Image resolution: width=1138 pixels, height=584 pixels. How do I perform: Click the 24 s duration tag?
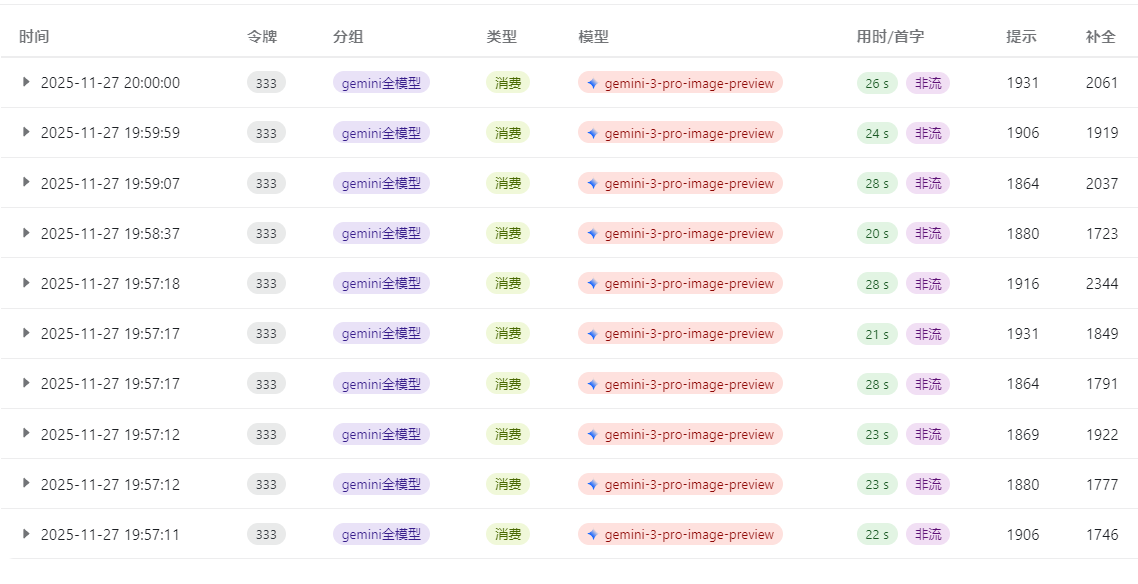tap(877, 133)
